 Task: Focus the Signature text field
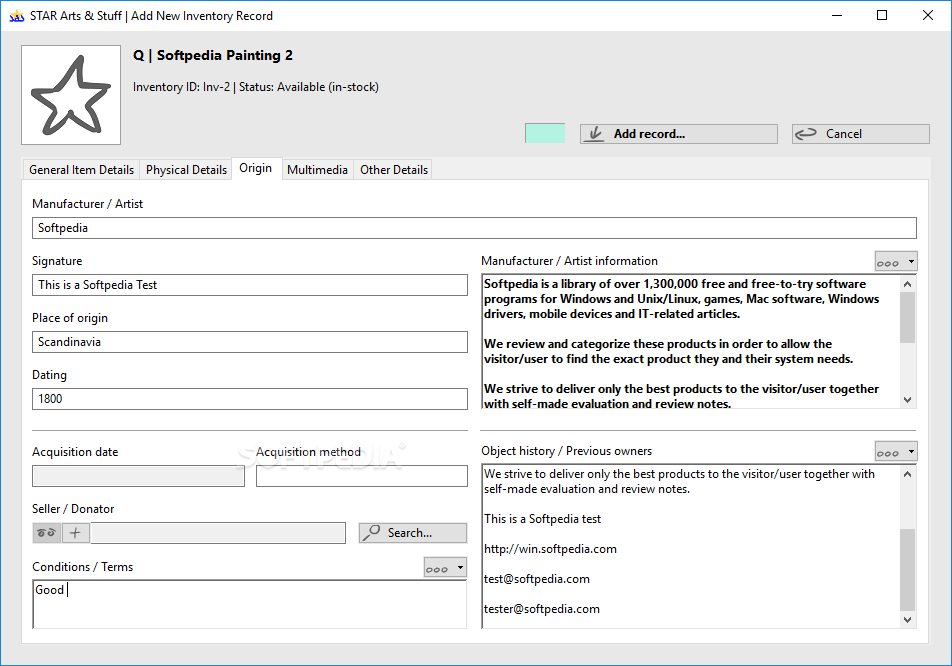tap(250, 285)
